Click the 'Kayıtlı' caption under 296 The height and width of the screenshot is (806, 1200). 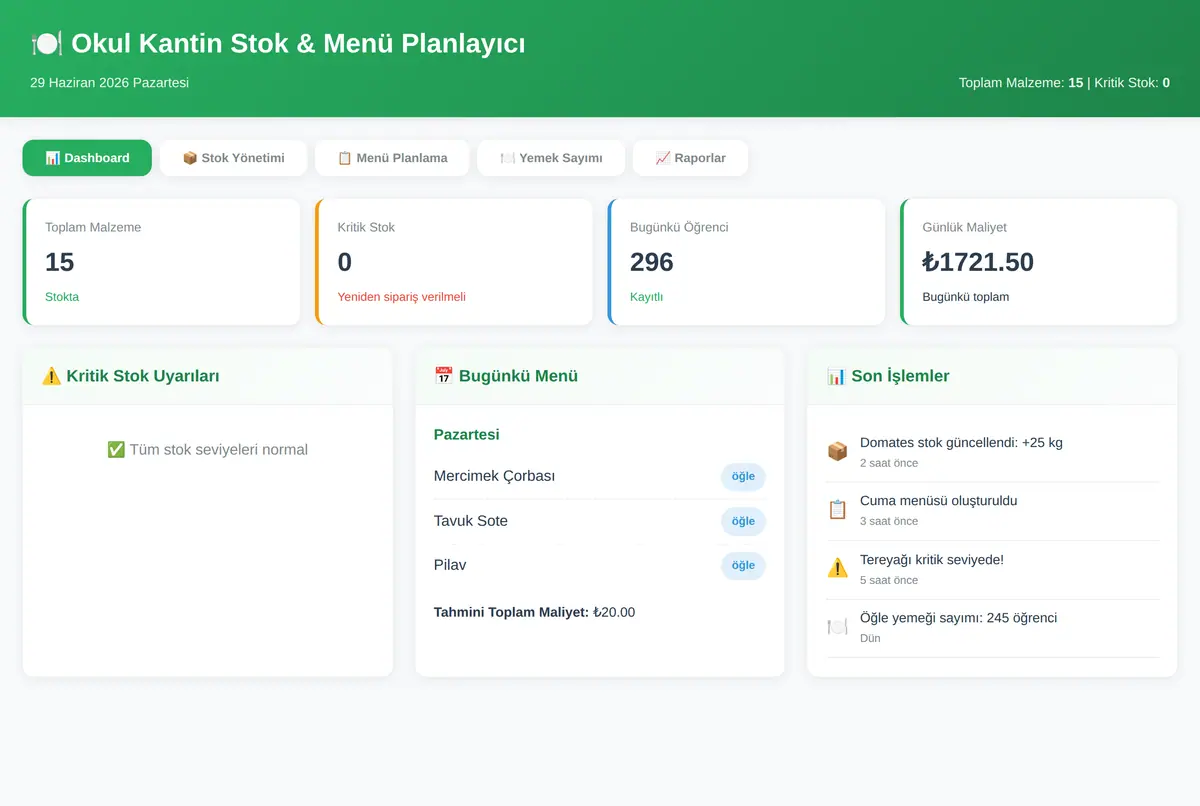tap(647, 297)
